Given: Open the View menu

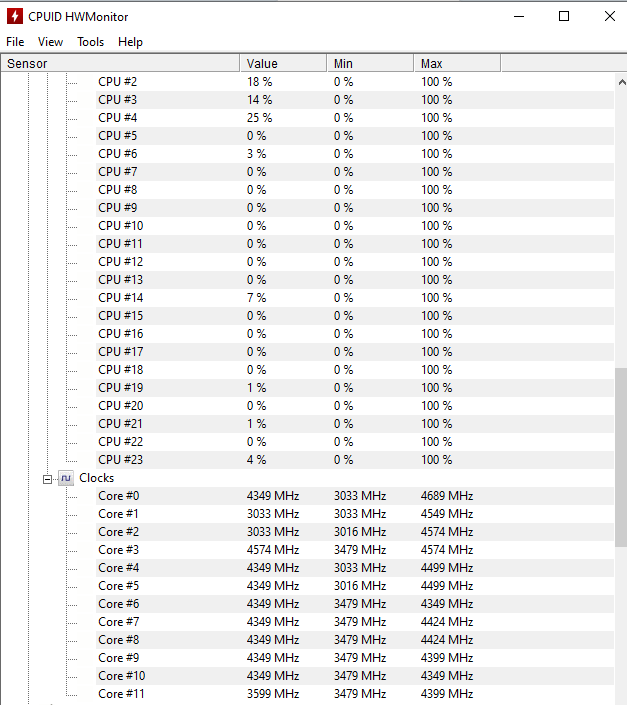Looking at the screenshot, I should pos(50,42).
